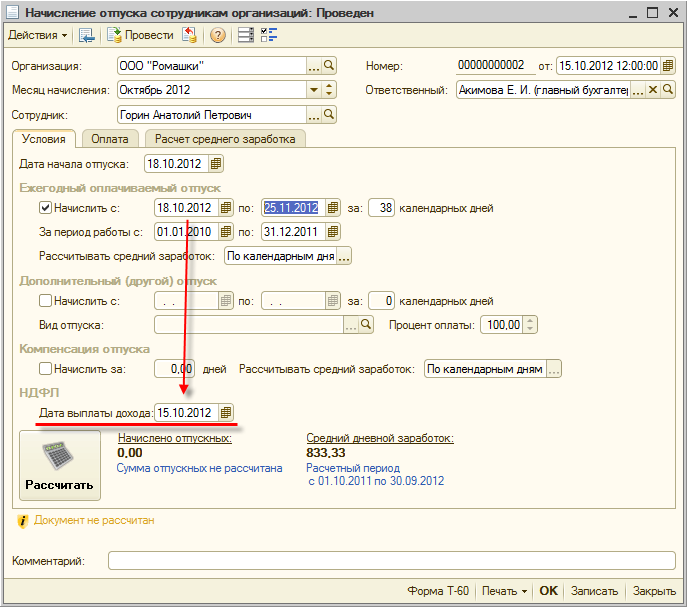Image resolution: width=687 pixels, height=607 pixels.
Task: Open the Расчет среднего заработка tab
Action: (x=225, y=139)
